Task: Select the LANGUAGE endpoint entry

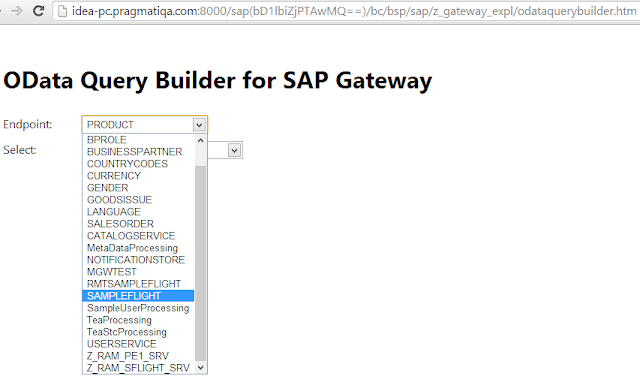Action: pyautogui.click(x=138, y=212)
